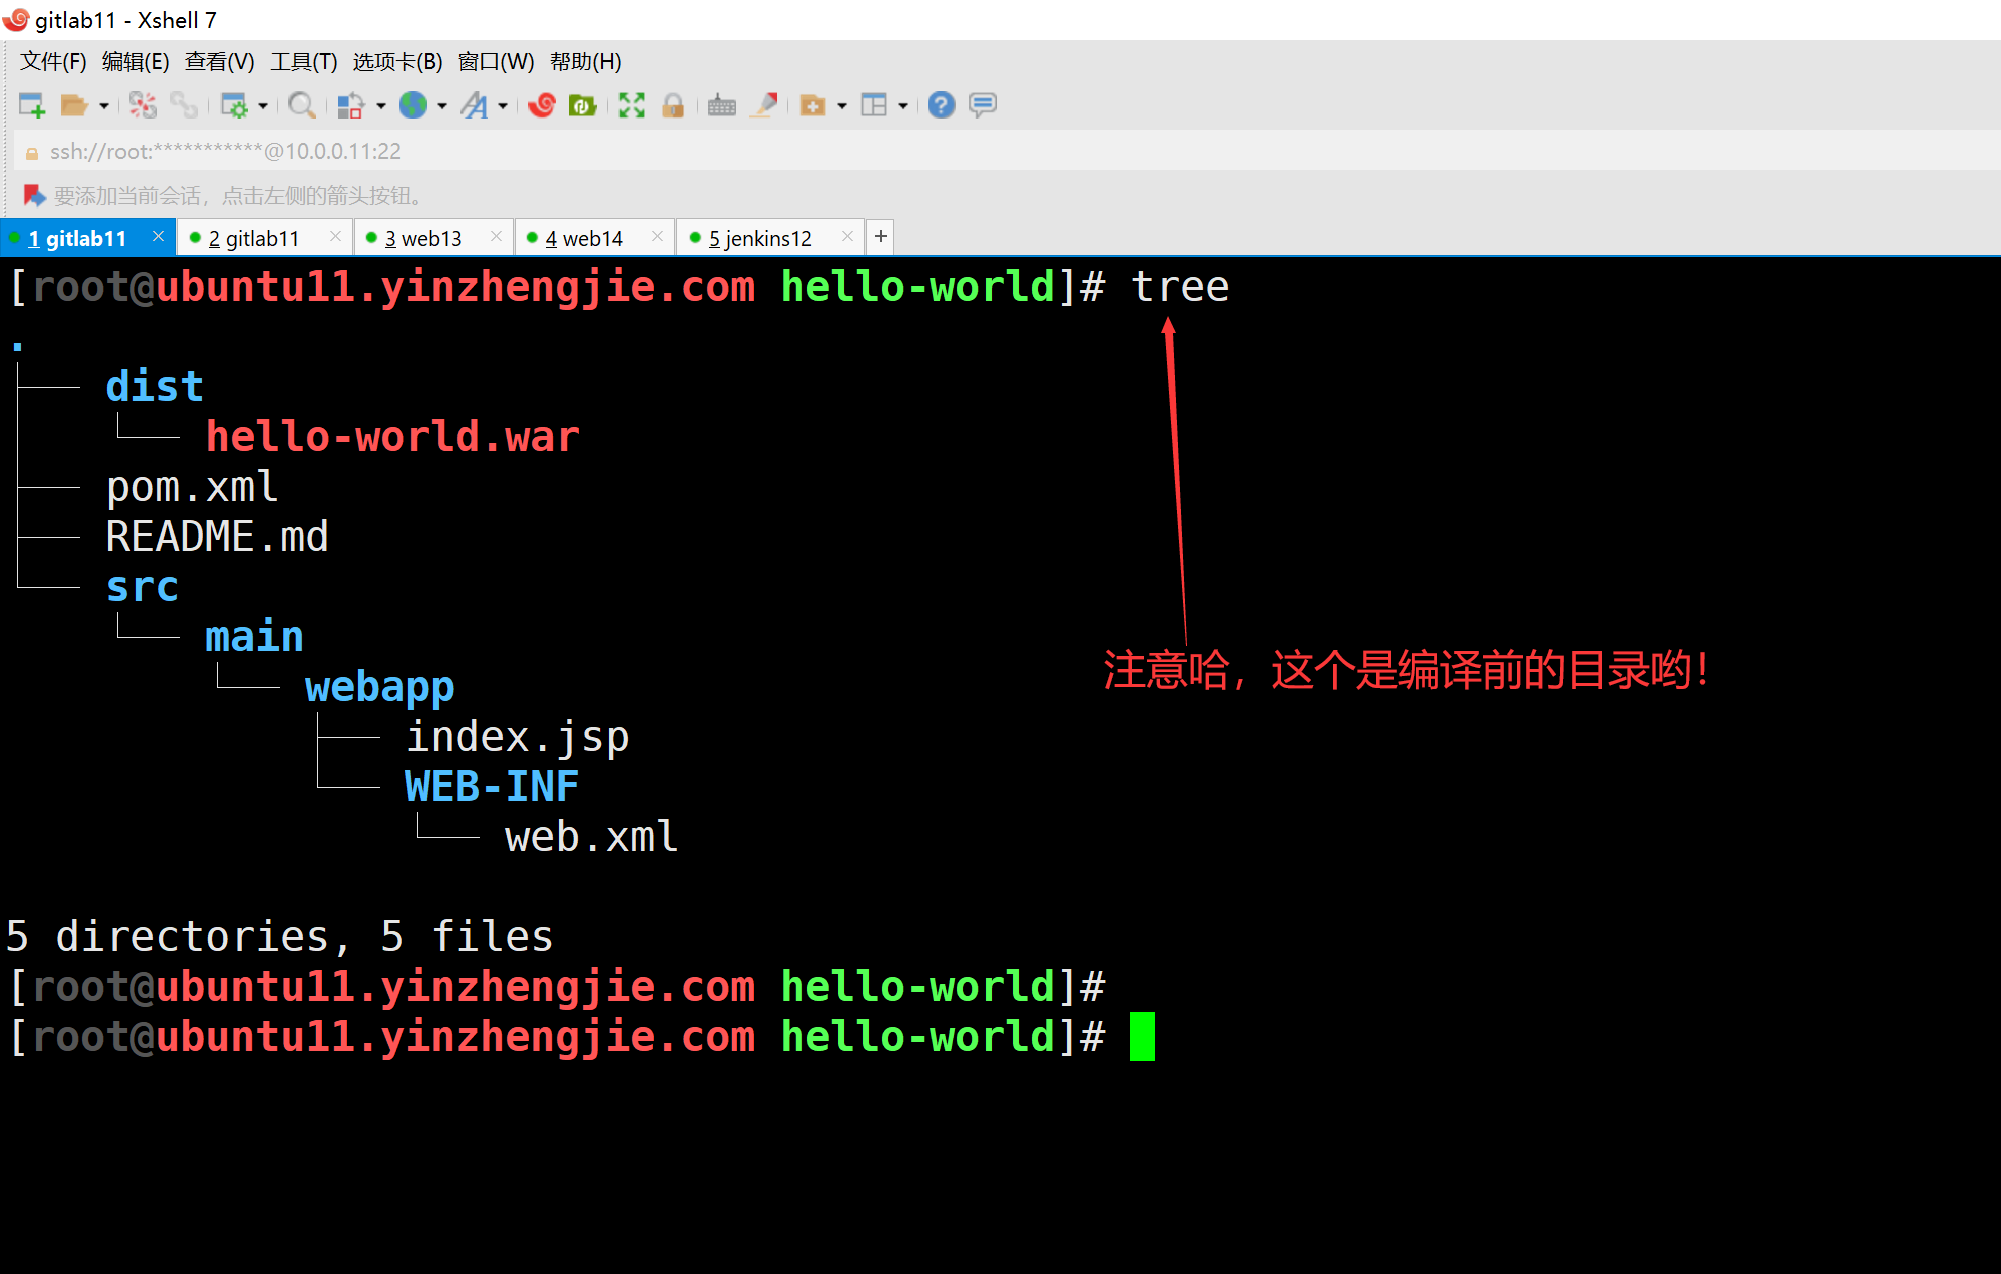This screenshot has height=1274, width=2001.
Task: Add a new tab with plus button
Action: 880,237
